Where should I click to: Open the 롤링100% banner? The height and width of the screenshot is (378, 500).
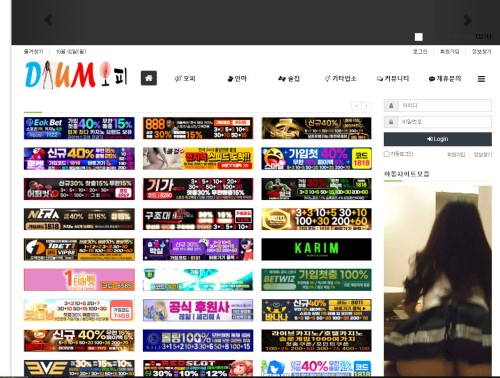pyautogui.click(x=198, y=341)
